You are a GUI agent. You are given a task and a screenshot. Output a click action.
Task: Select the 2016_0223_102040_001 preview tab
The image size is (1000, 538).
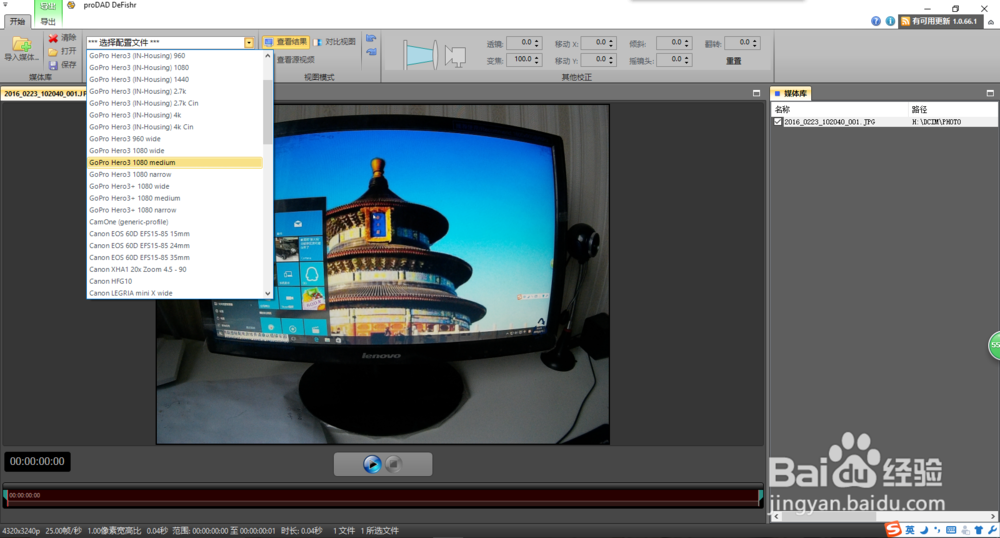(43, 93)
